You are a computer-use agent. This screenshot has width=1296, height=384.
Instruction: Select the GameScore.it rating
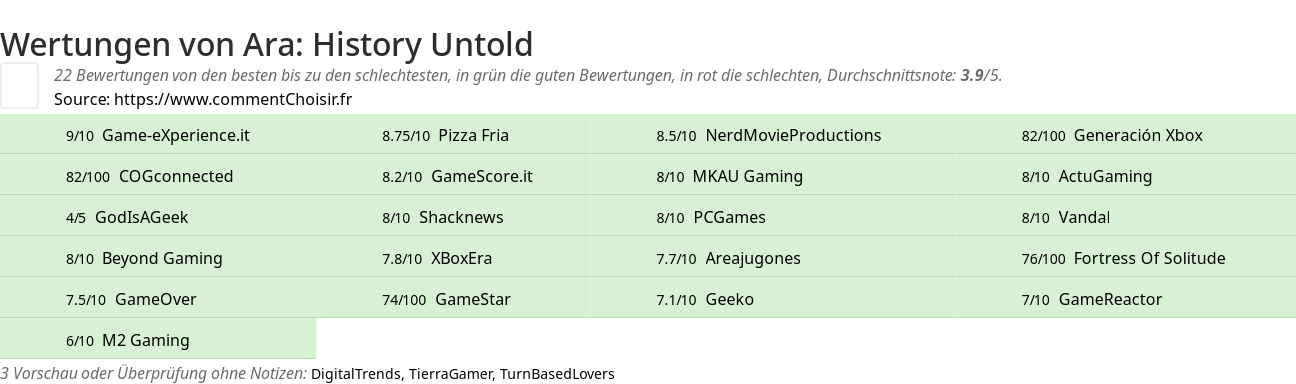click(x=457, y=176)
